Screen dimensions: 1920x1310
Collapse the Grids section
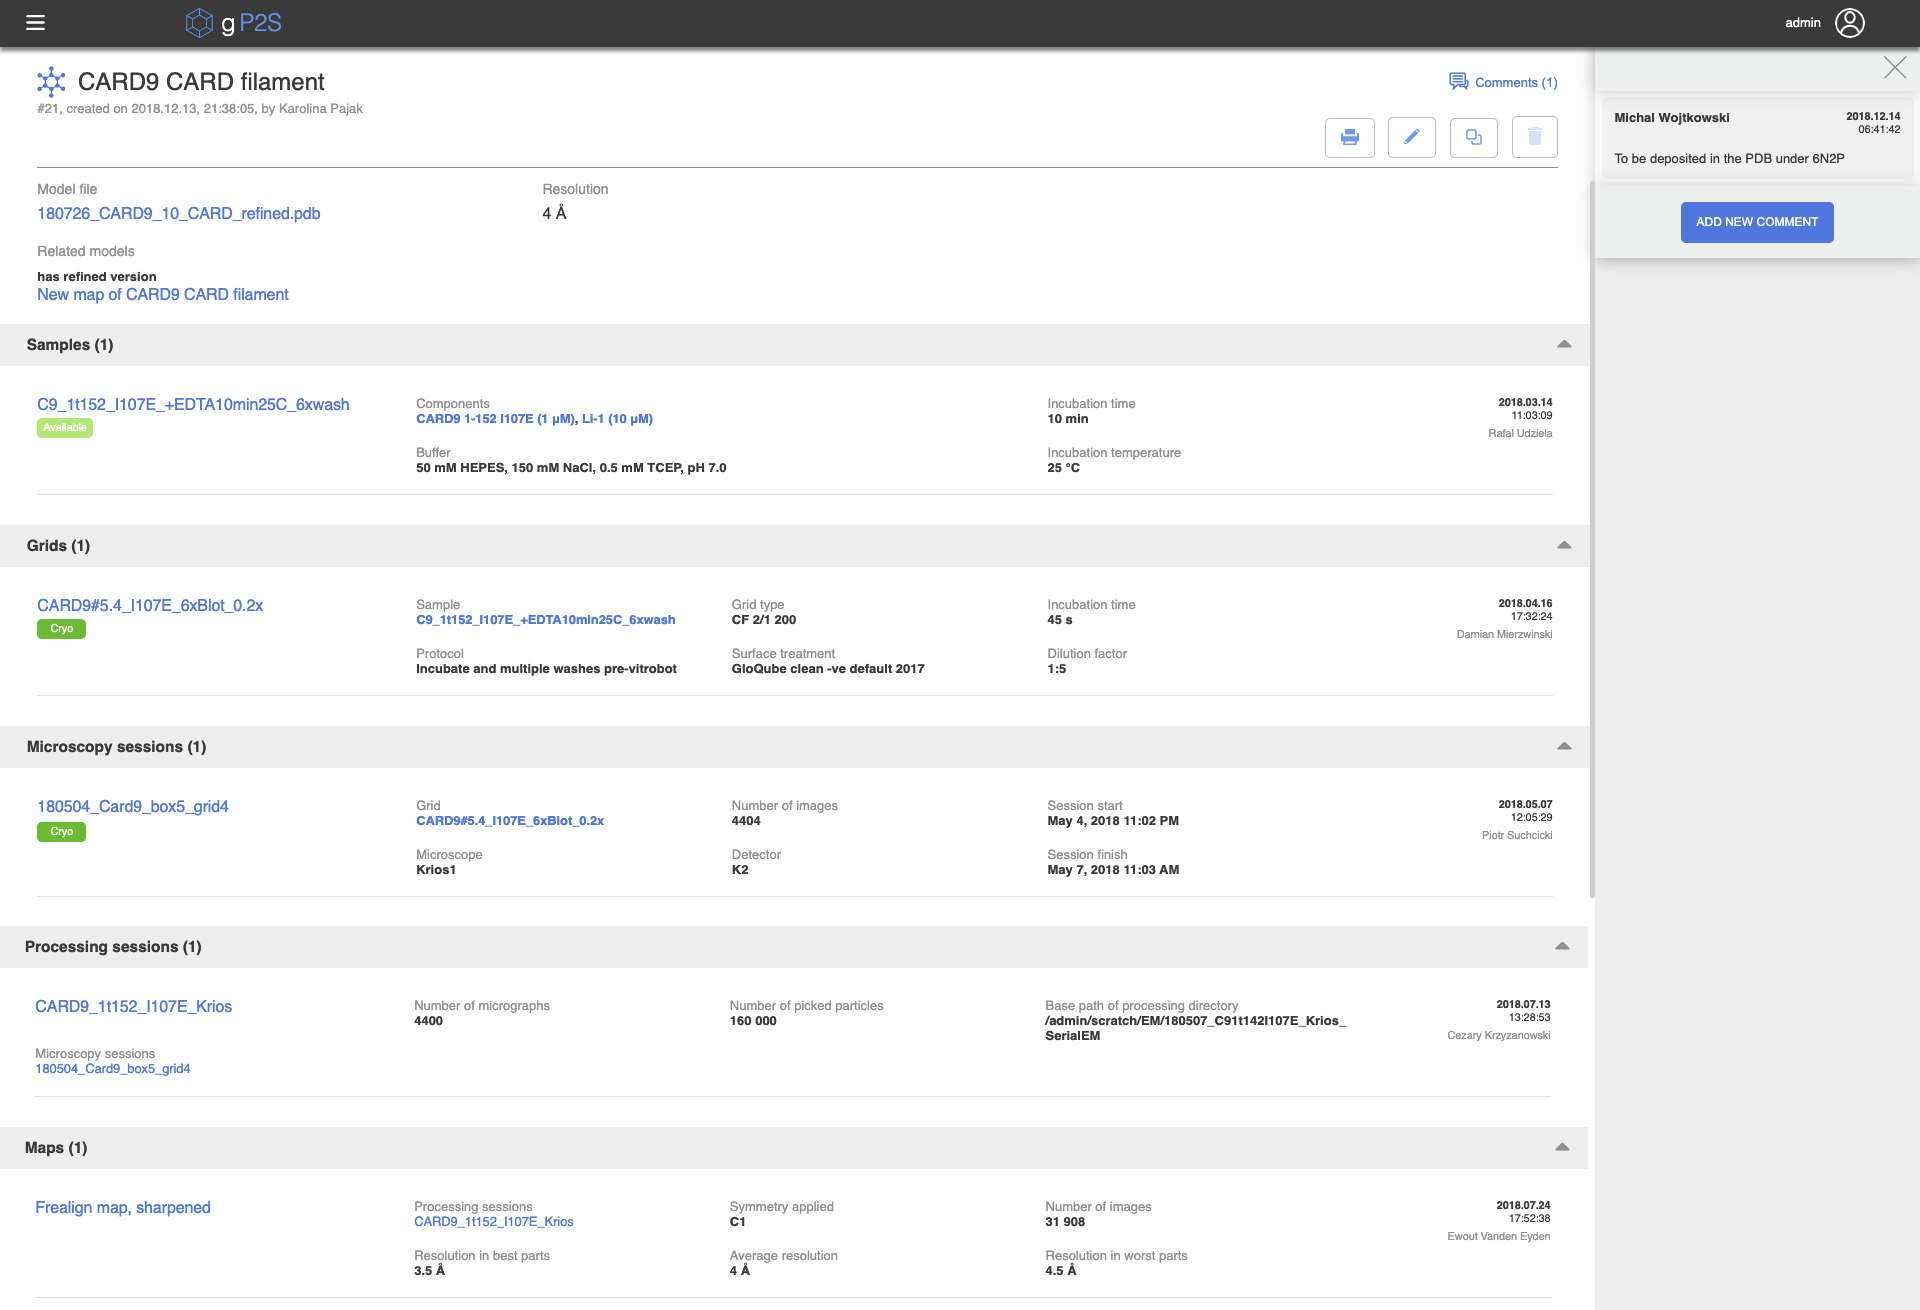pos(1564,546)
